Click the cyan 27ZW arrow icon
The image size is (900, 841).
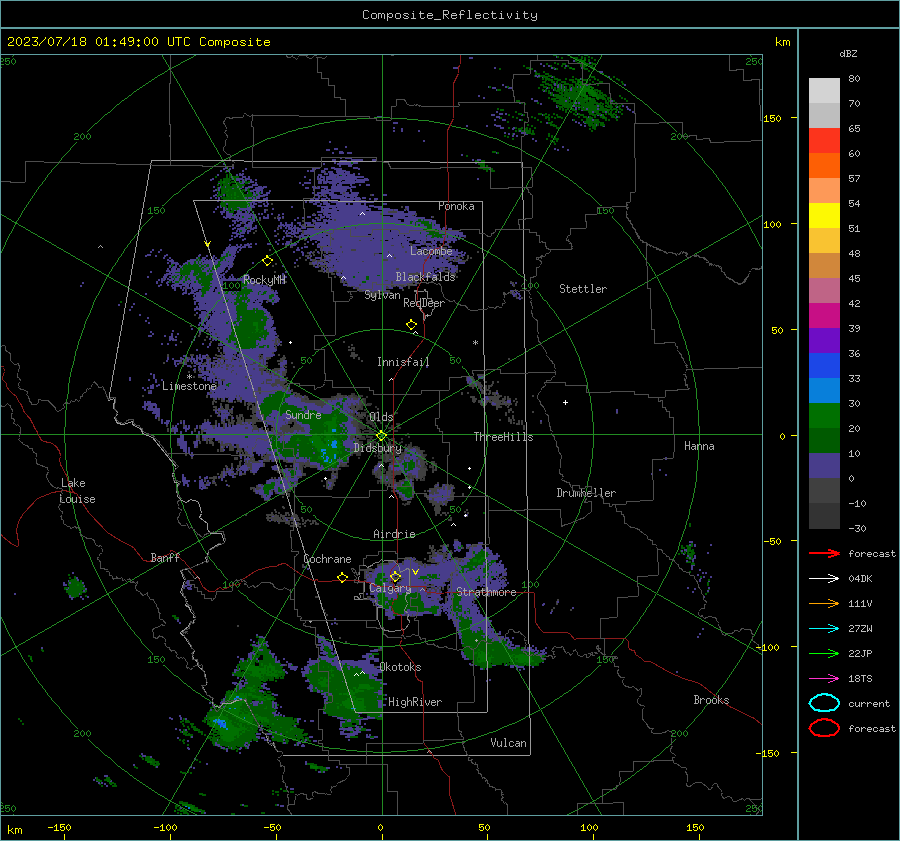(824, 629)
